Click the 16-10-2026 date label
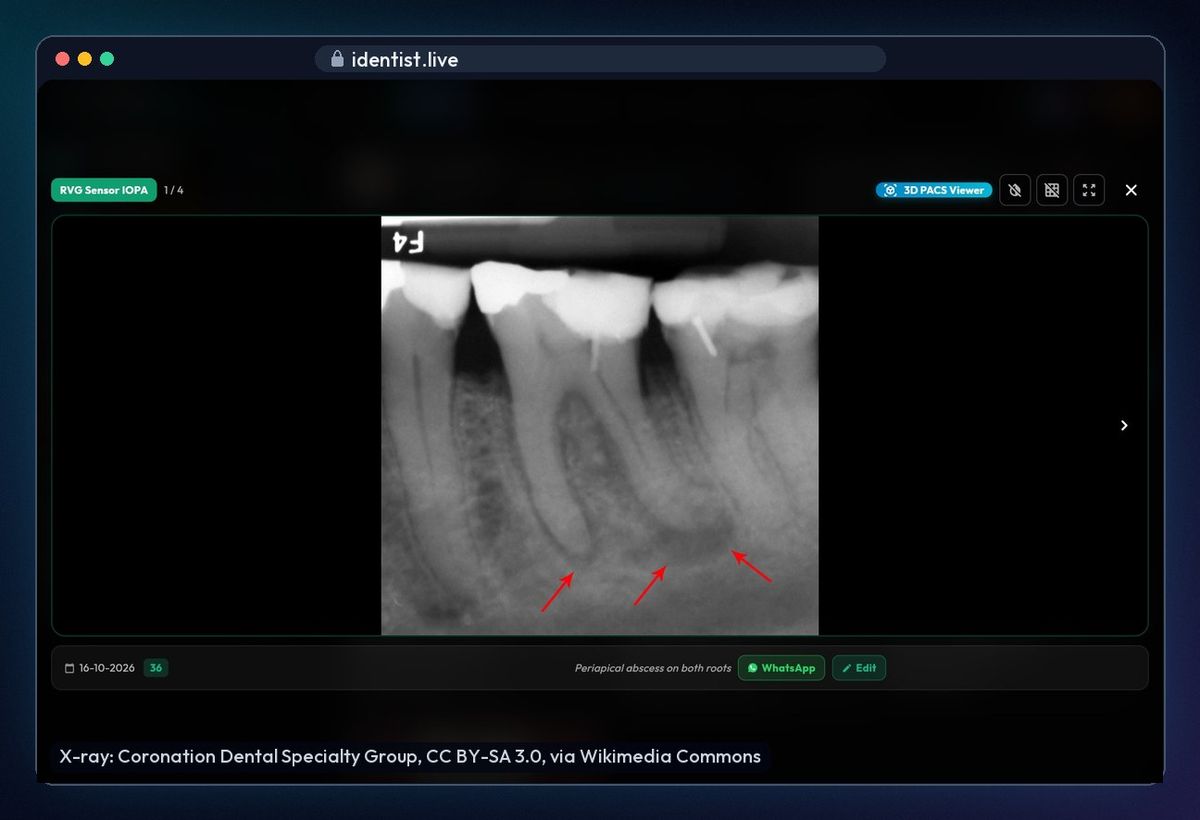This screenshot has width=1200, height=820. pyautogui.click(x=107, y=668)
